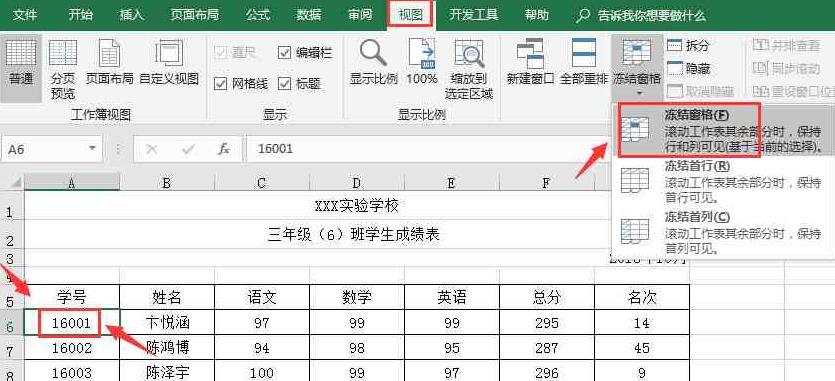The image size is (835, 381).
Task: Select the cell containing 16003
Action: coord(72,371)
